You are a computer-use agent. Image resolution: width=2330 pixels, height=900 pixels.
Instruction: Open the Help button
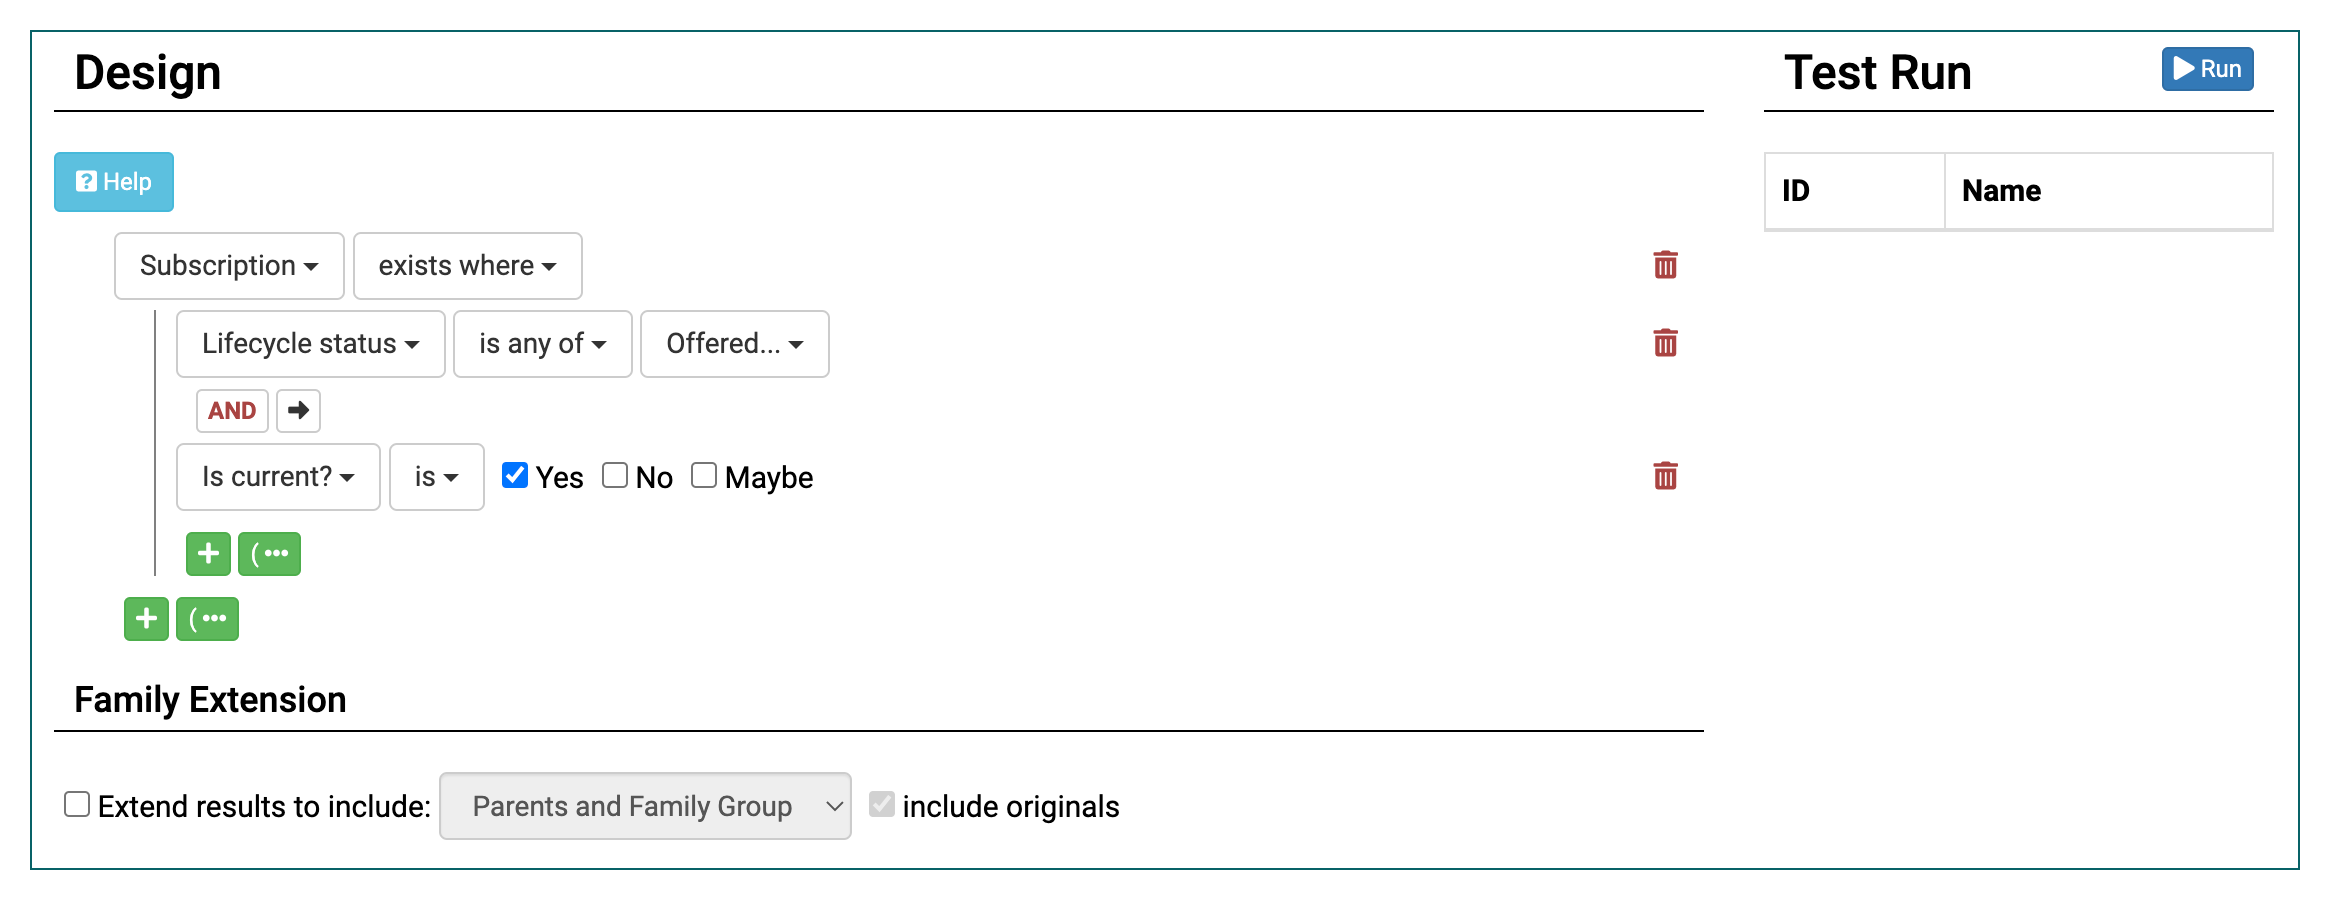(x=114, y=182)
